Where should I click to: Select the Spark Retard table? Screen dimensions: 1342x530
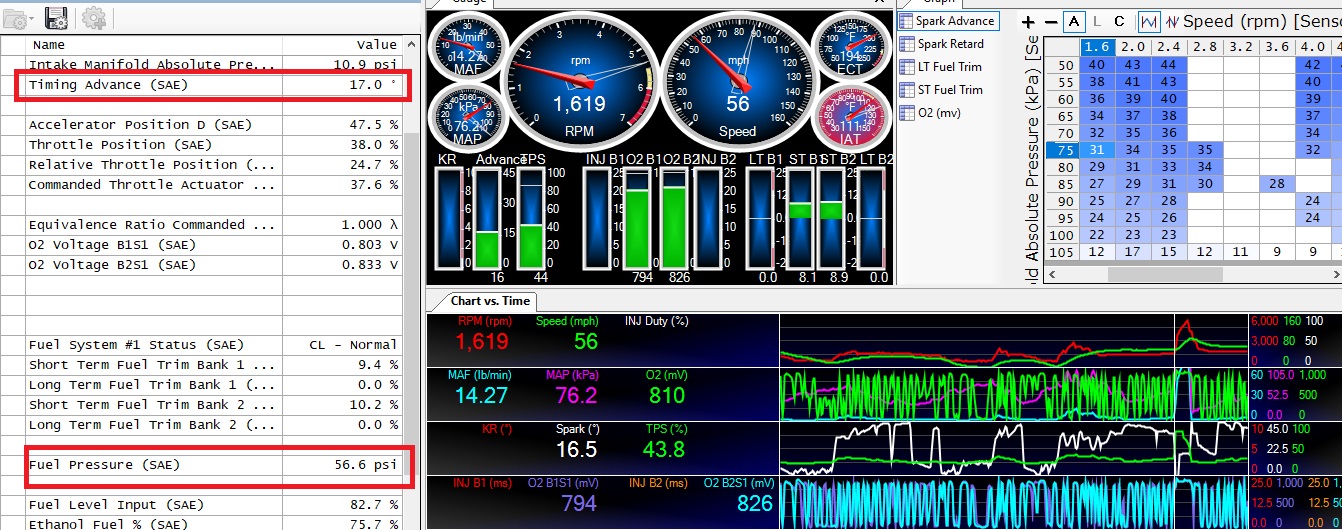click(x=950, y=44)
